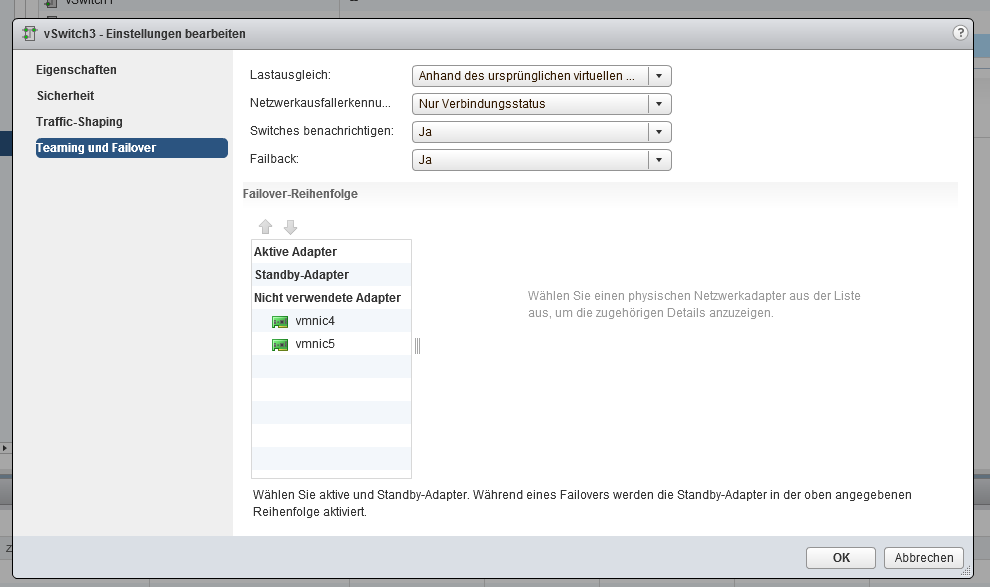The height and width of the screenshot is (587, 990).
Task: Click the Aktive Adapter list header
Action: tap(295, 252)
